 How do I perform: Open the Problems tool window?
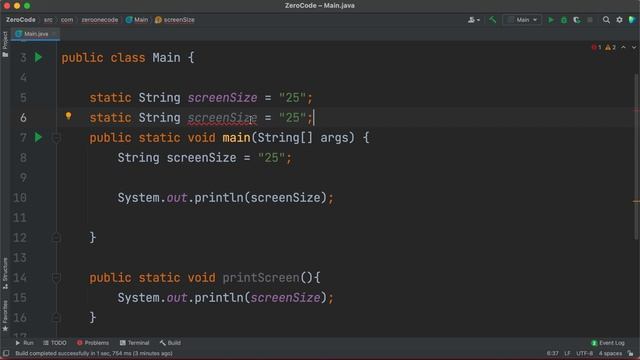[x=93, y=343]
